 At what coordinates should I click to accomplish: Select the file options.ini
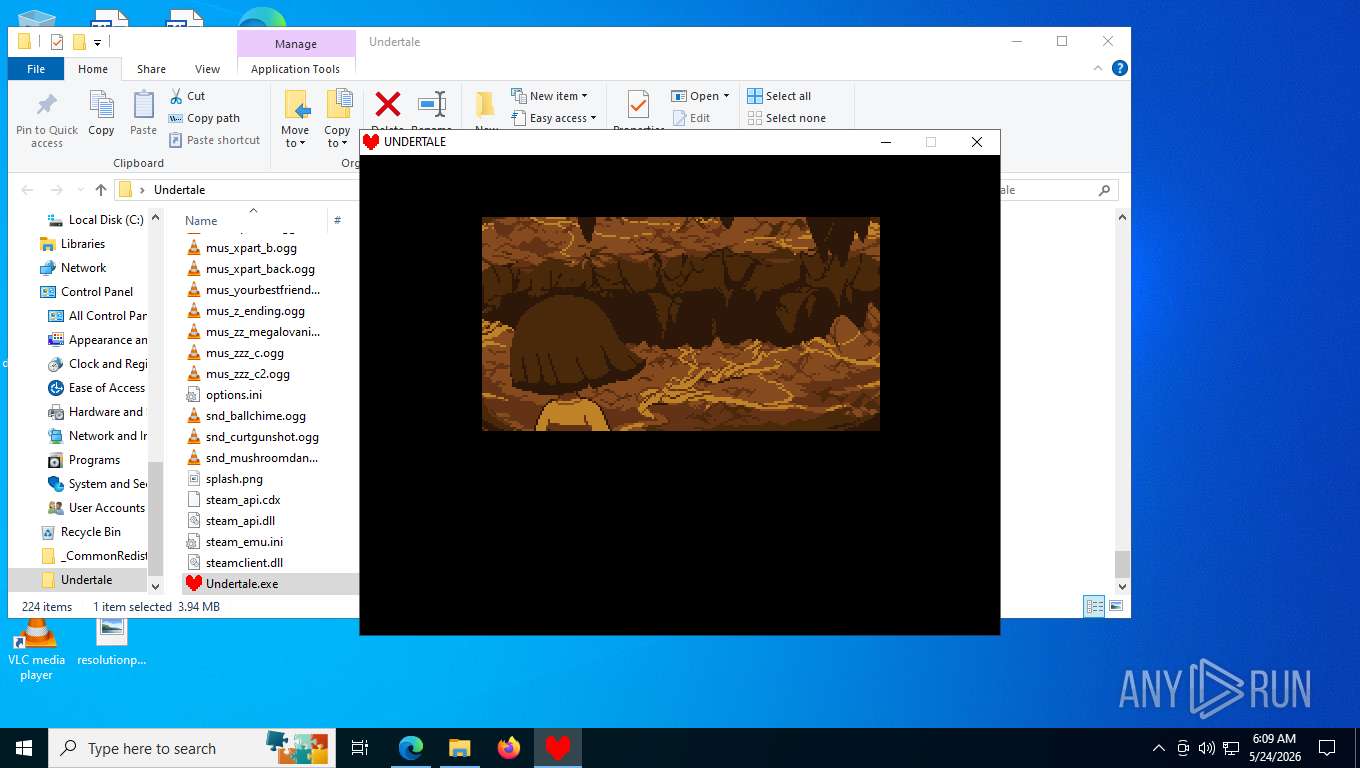pyautogui.click(x=223, y=395)
